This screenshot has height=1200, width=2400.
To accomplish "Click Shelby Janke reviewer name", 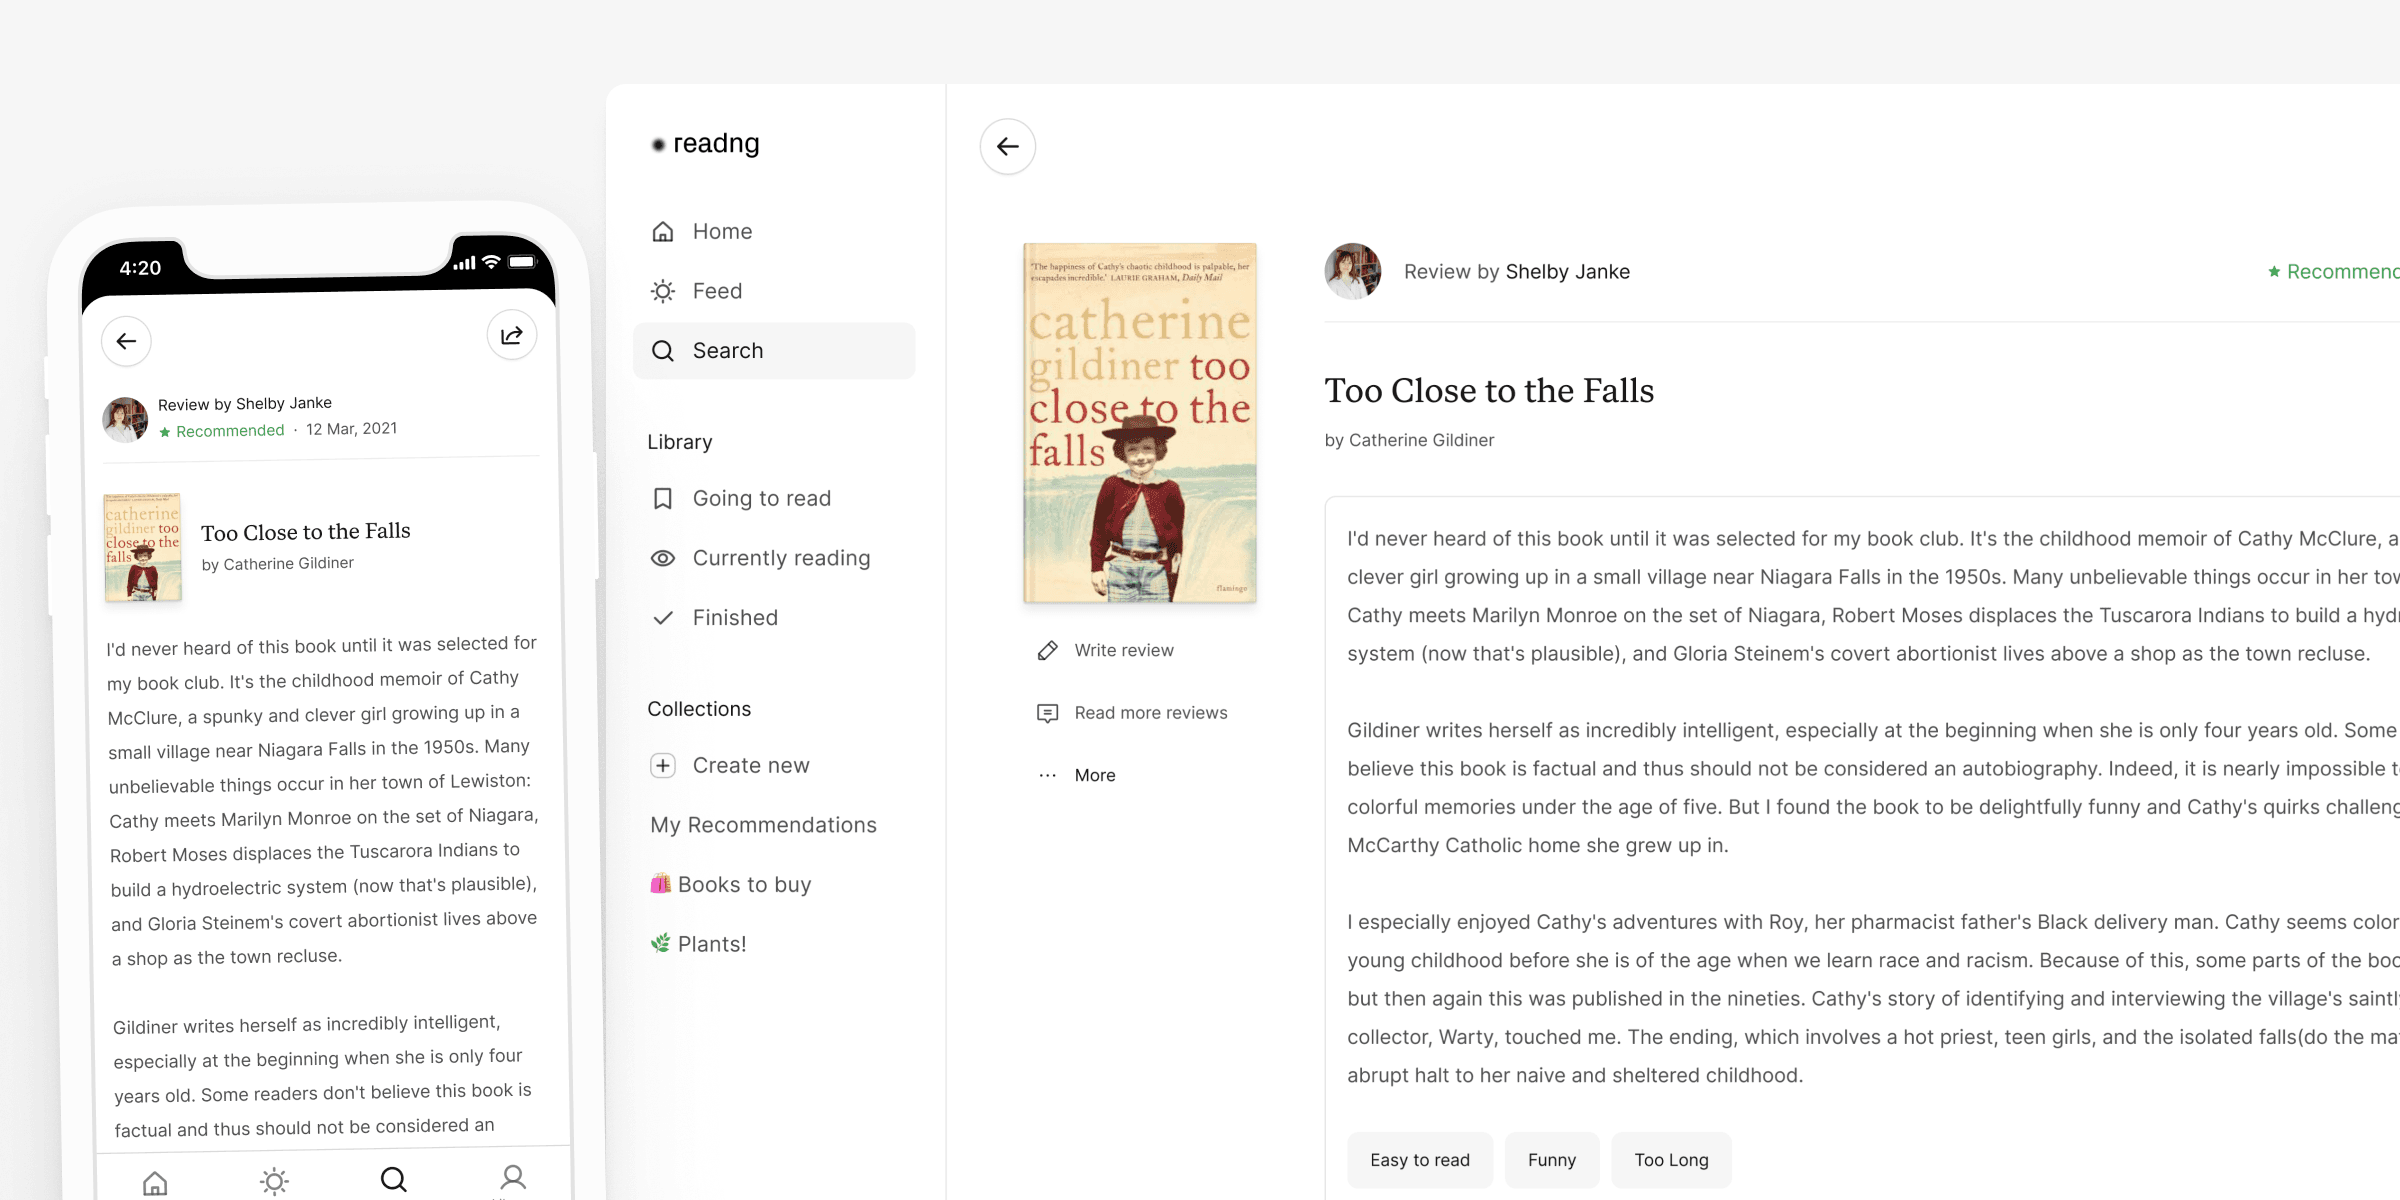I will pos(1567,272).
